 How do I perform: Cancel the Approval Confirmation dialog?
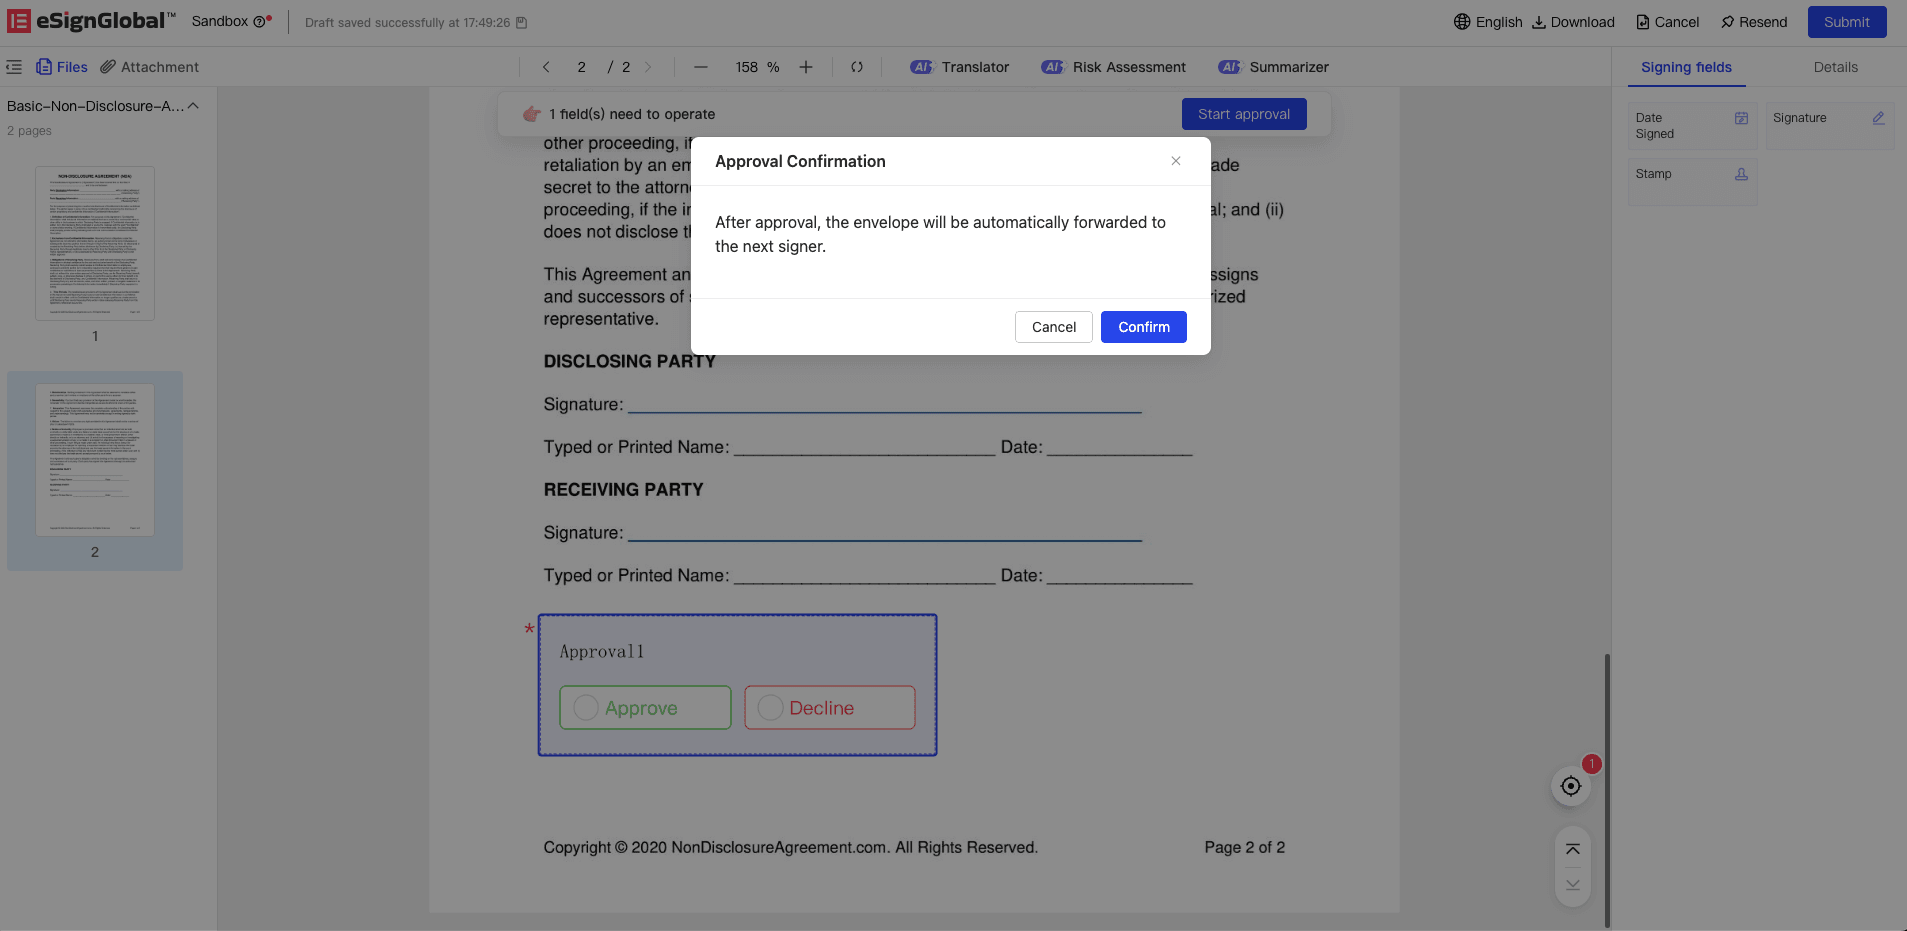pos(1053,327)
